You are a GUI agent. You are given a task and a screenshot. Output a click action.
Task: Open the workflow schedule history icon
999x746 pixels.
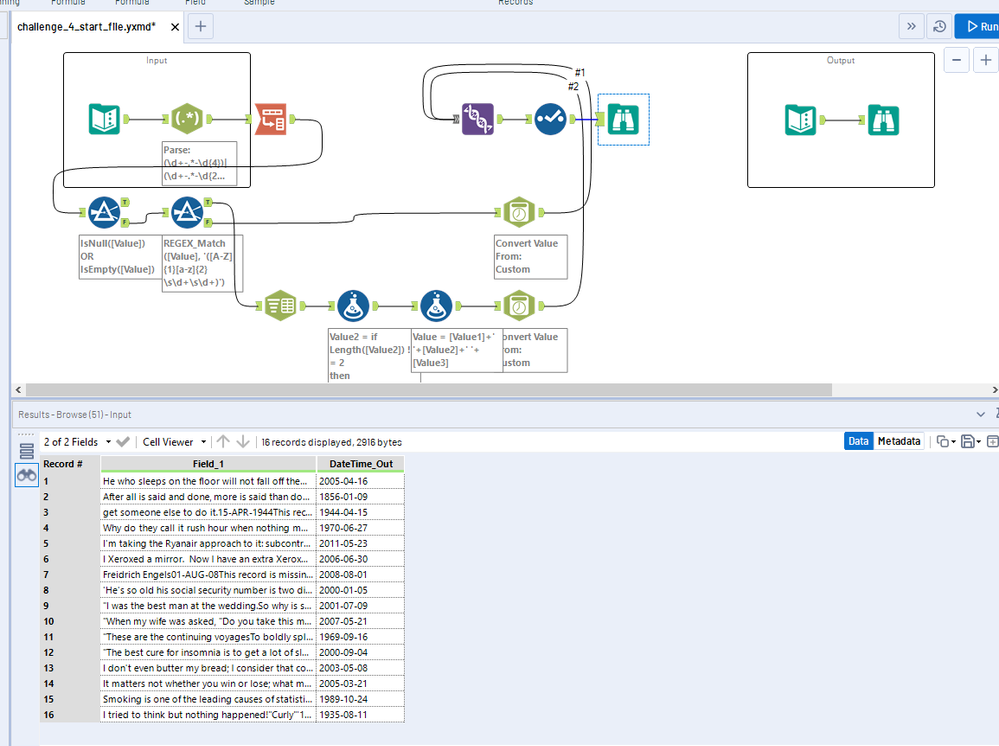point(939,27)
